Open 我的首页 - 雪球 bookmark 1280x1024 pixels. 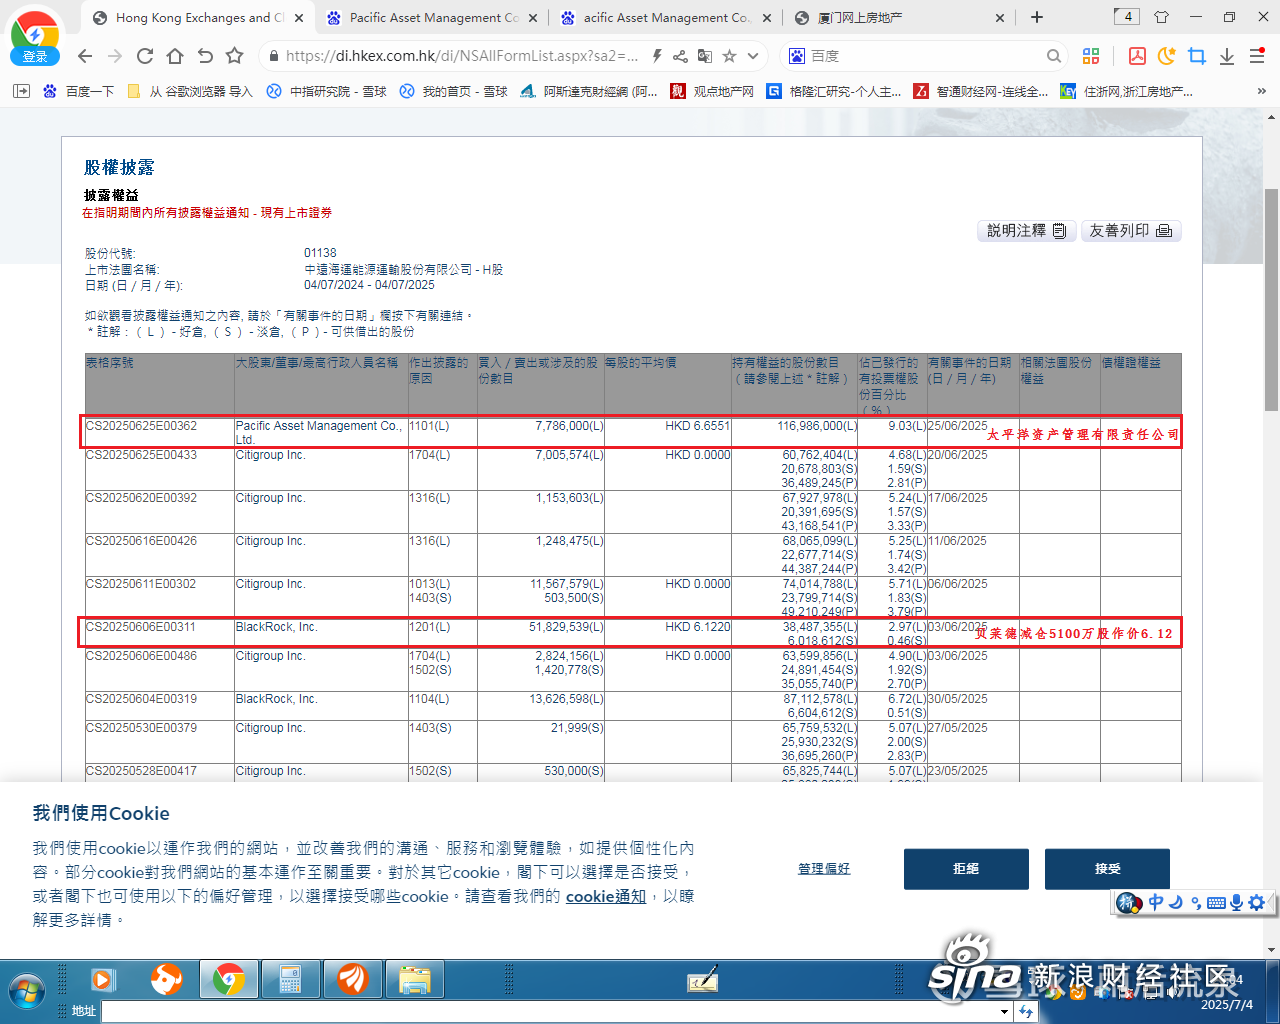(x=454, y=91)
